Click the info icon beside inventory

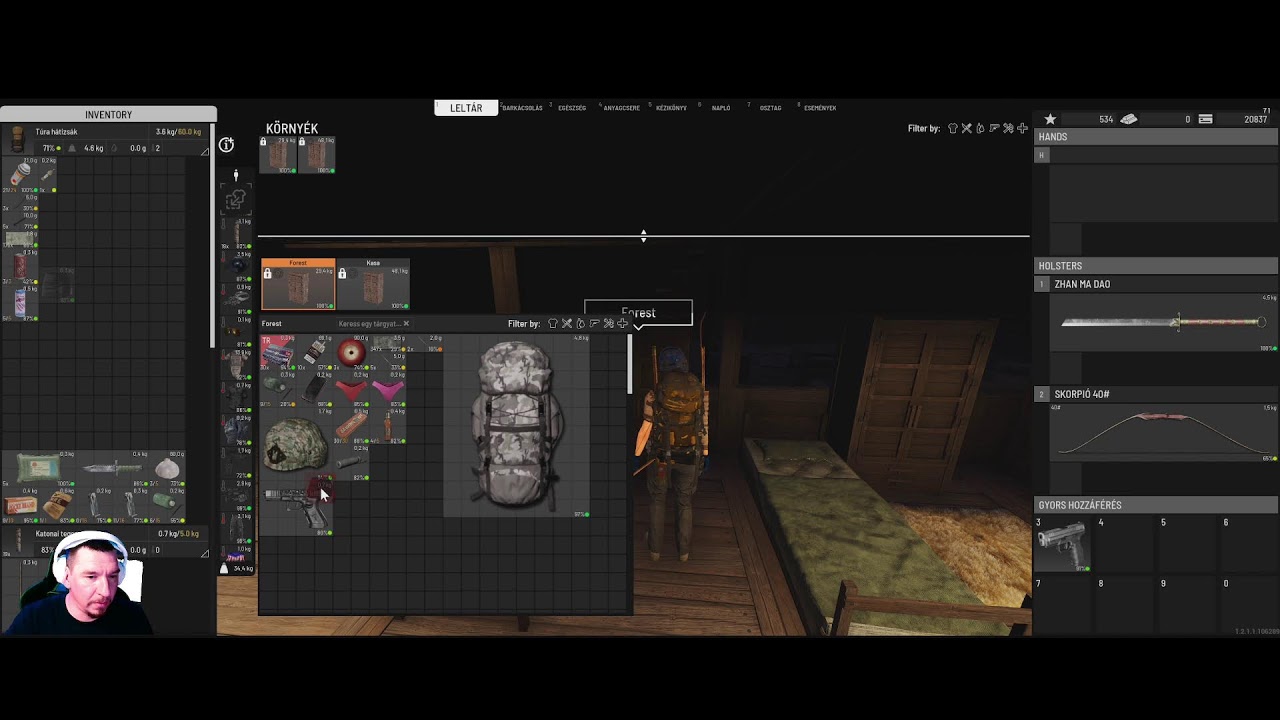(227, 145)
